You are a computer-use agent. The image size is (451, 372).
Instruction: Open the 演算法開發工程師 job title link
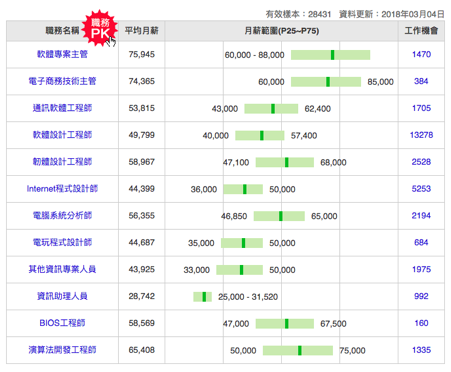(x=62, y=350)
